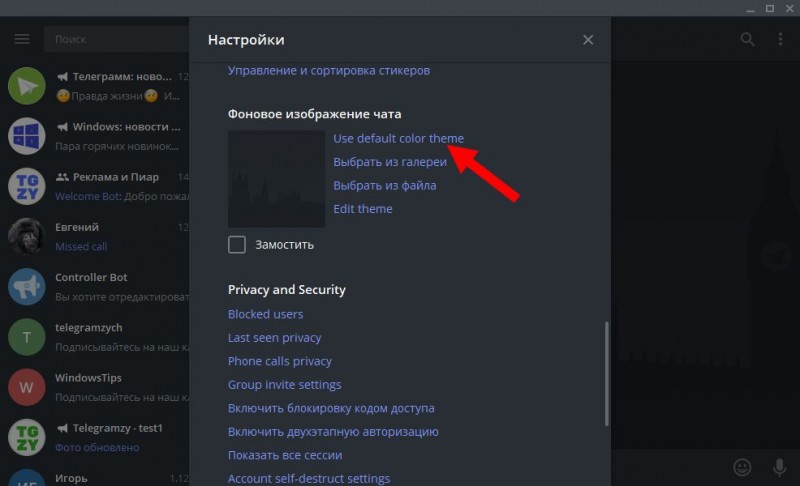Viewport: 800px width, 486px height.
Task: Click Missed call under Евгений
Action: [x=81, y=247]
